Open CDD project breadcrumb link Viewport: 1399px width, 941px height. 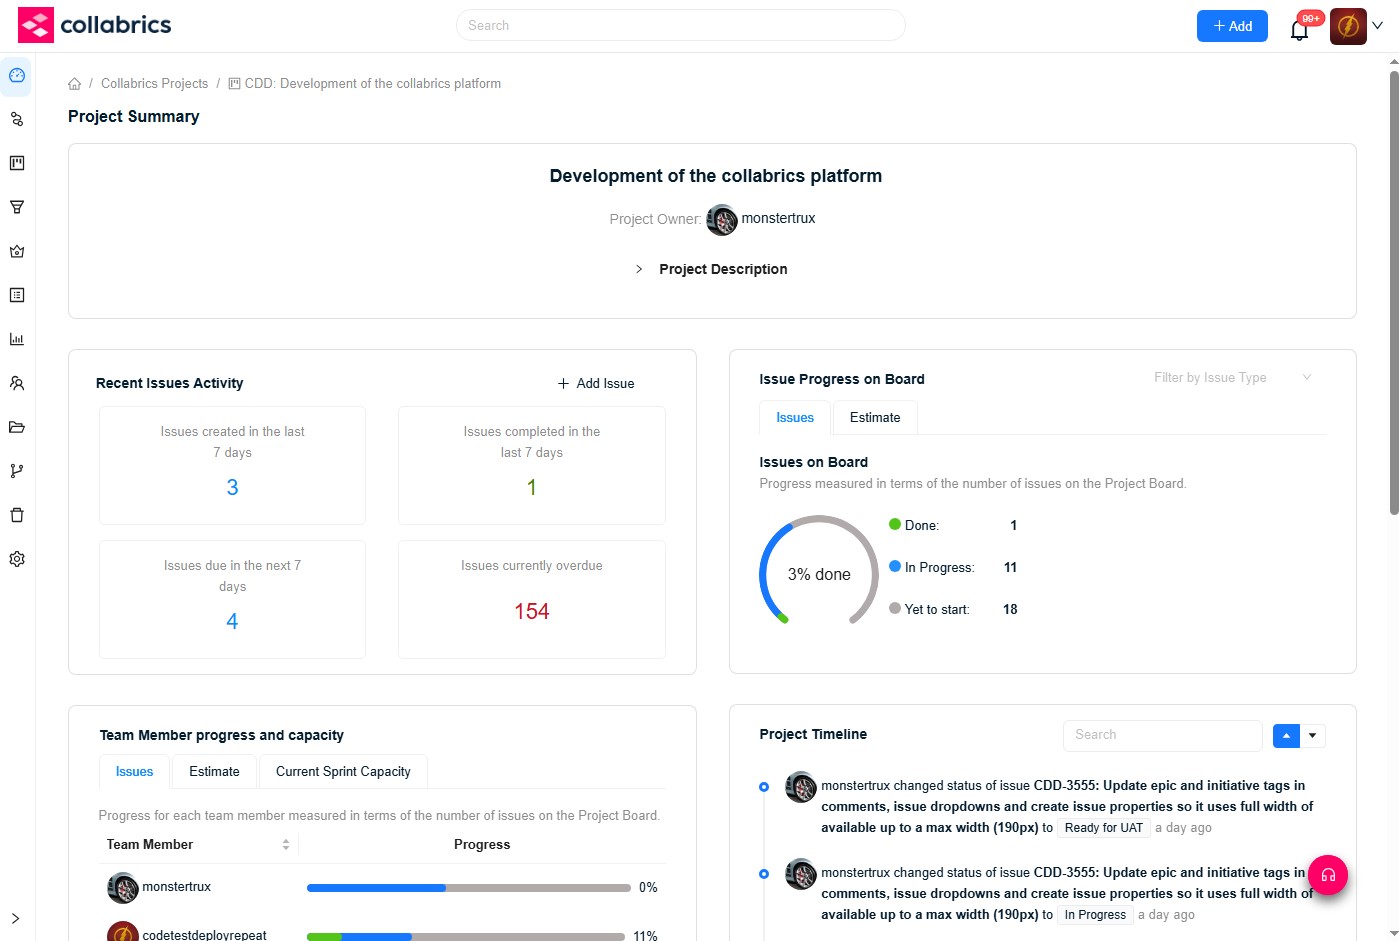[365, 84]
